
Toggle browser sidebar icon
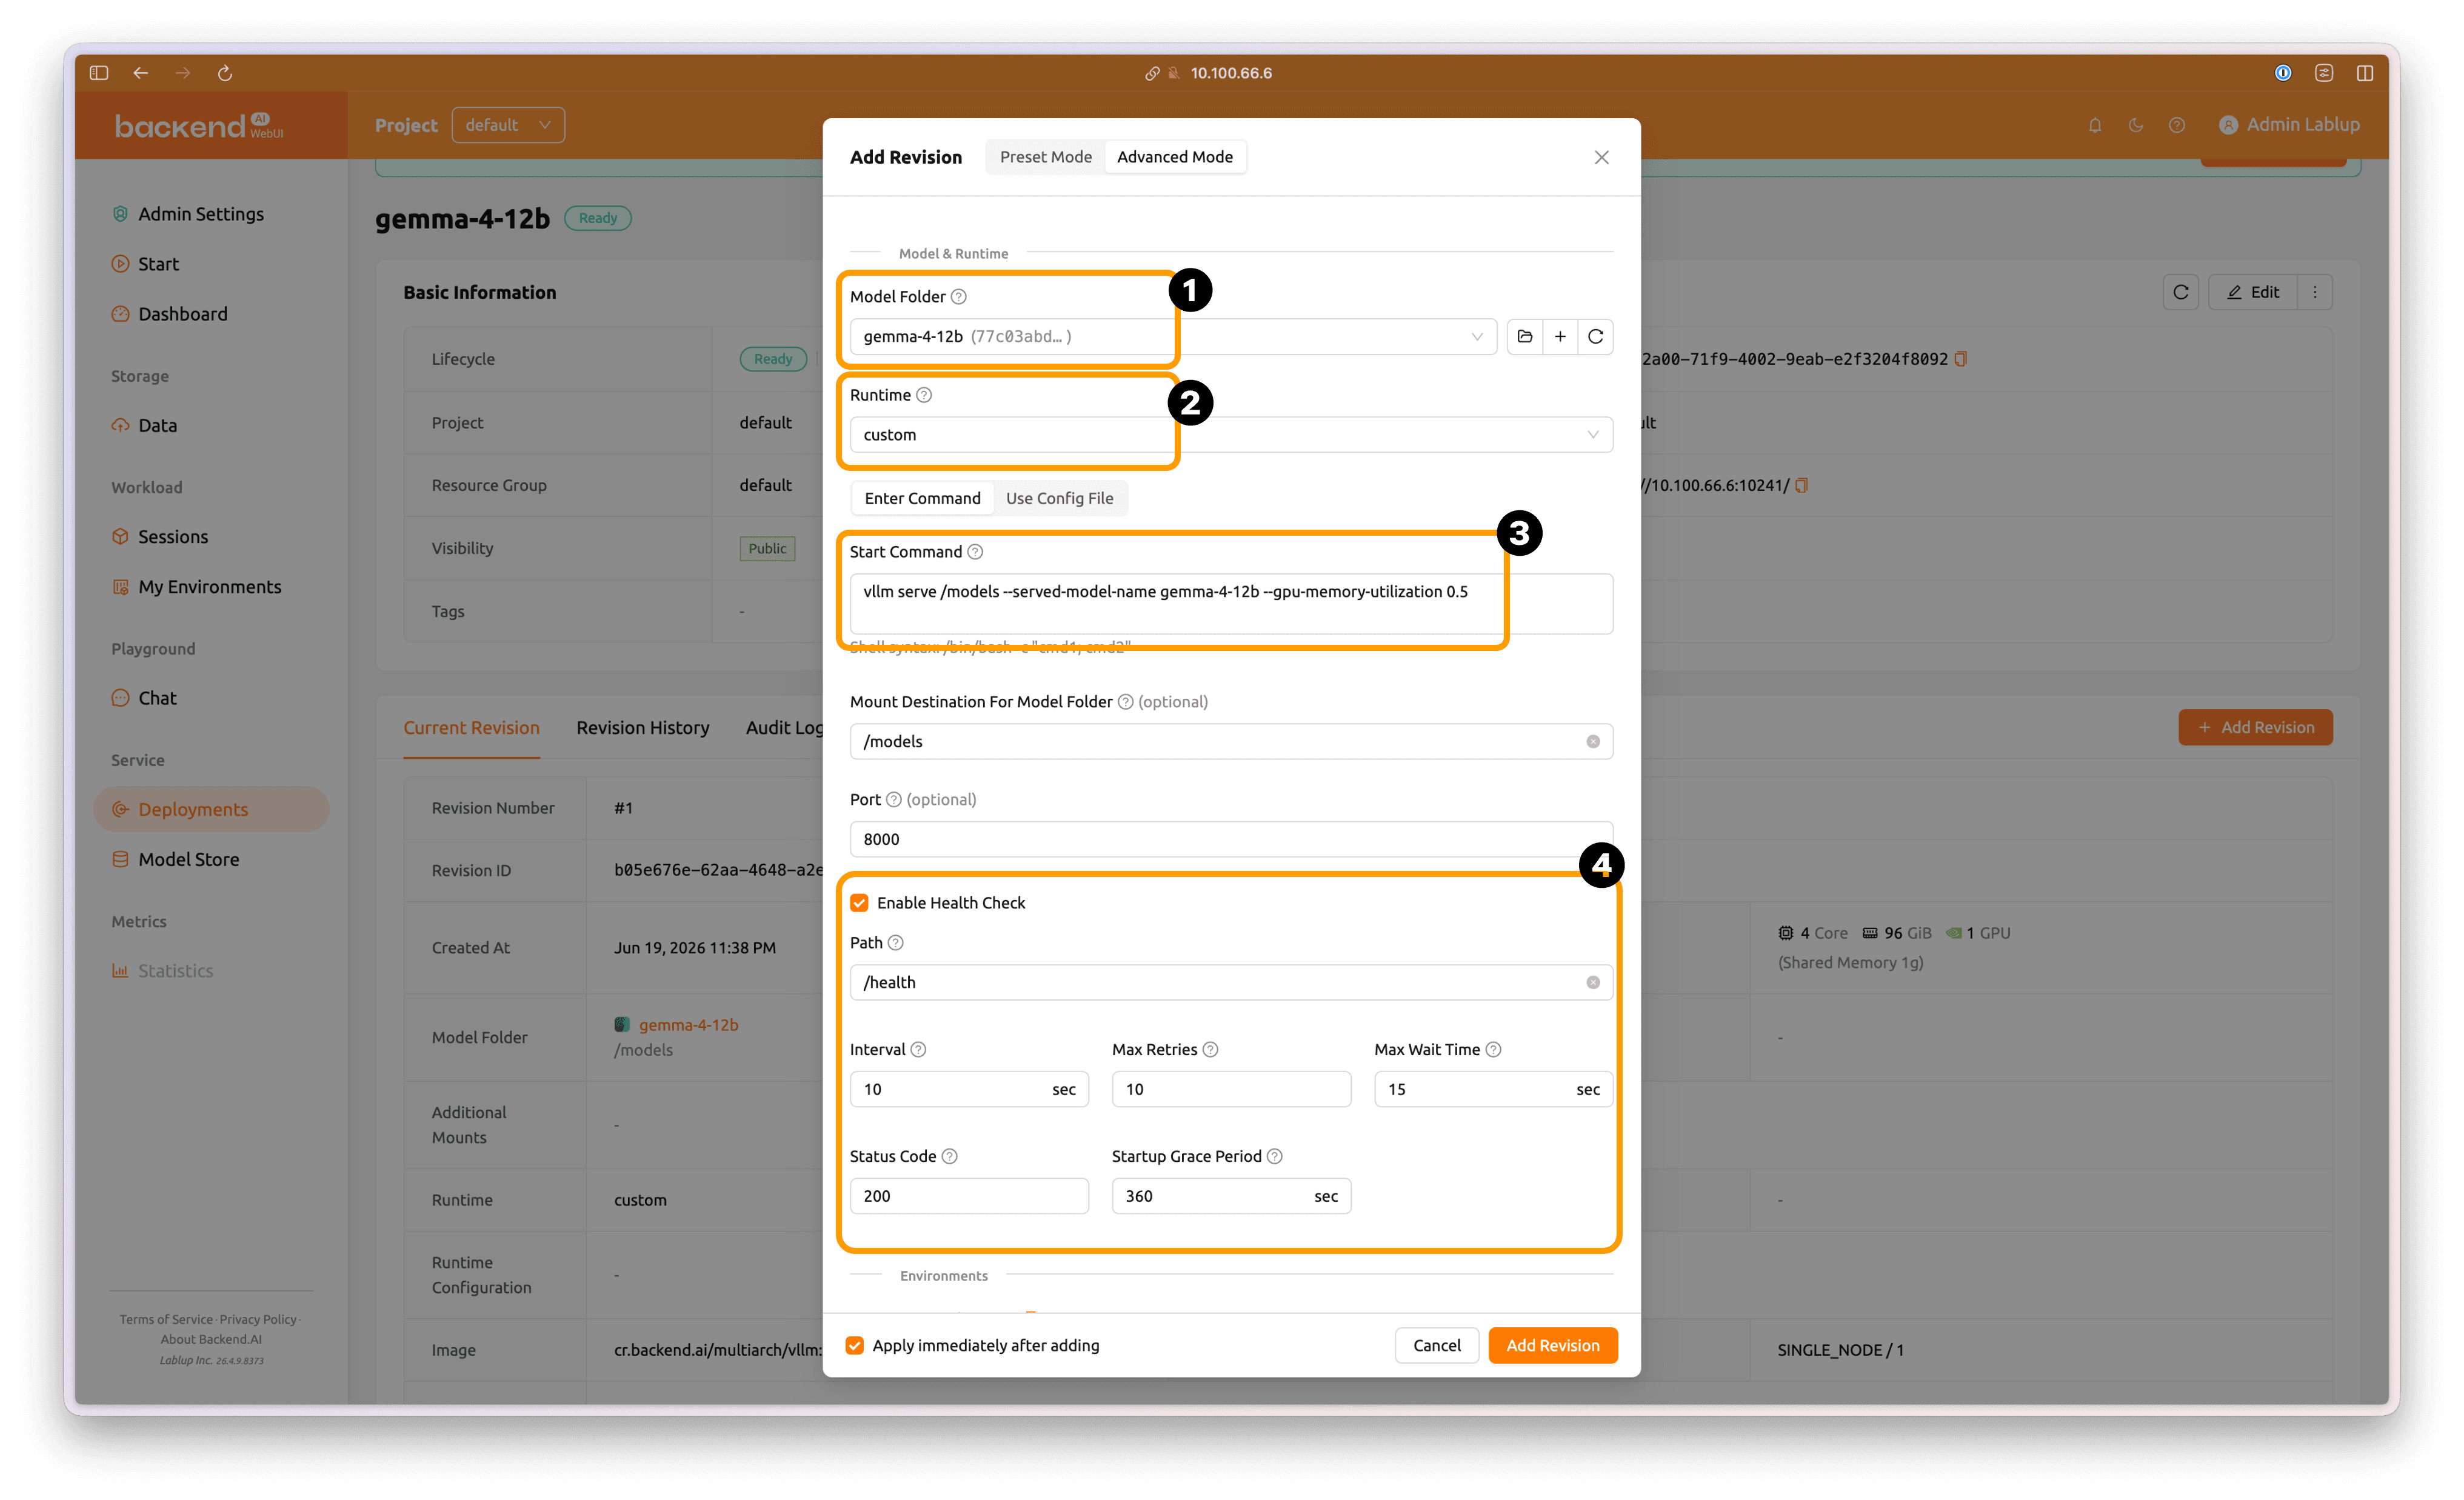99,72
